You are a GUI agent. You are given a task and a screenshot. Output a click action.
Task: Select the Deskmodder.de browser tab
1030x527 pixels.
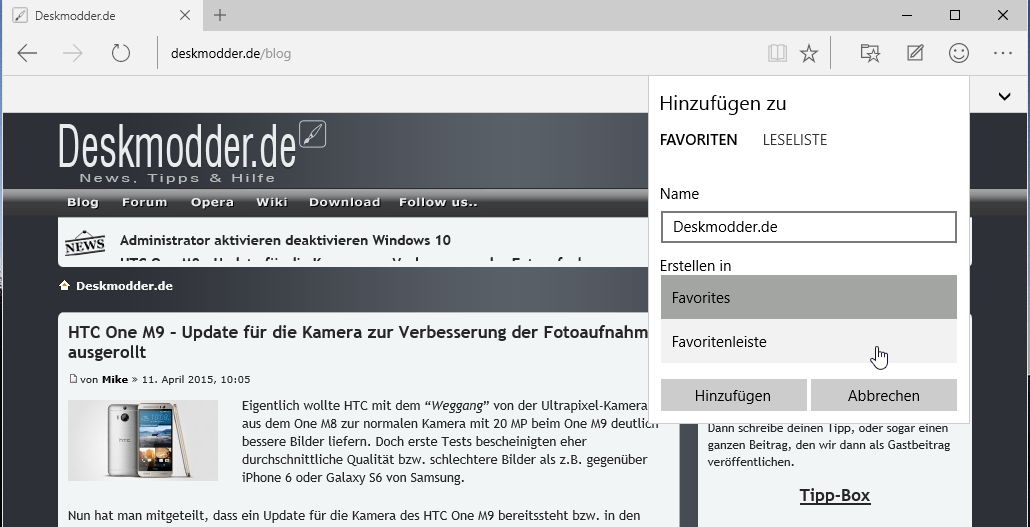104,15
